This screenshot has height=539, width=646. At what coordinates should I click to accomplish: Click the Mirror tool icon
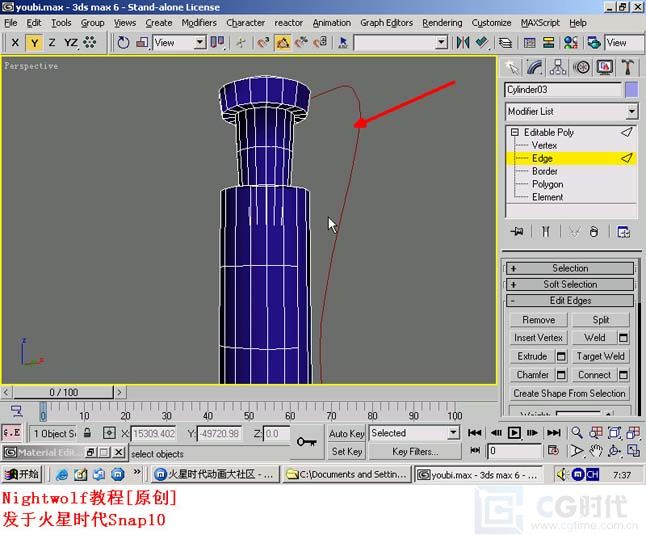click(x=463, y=42)
